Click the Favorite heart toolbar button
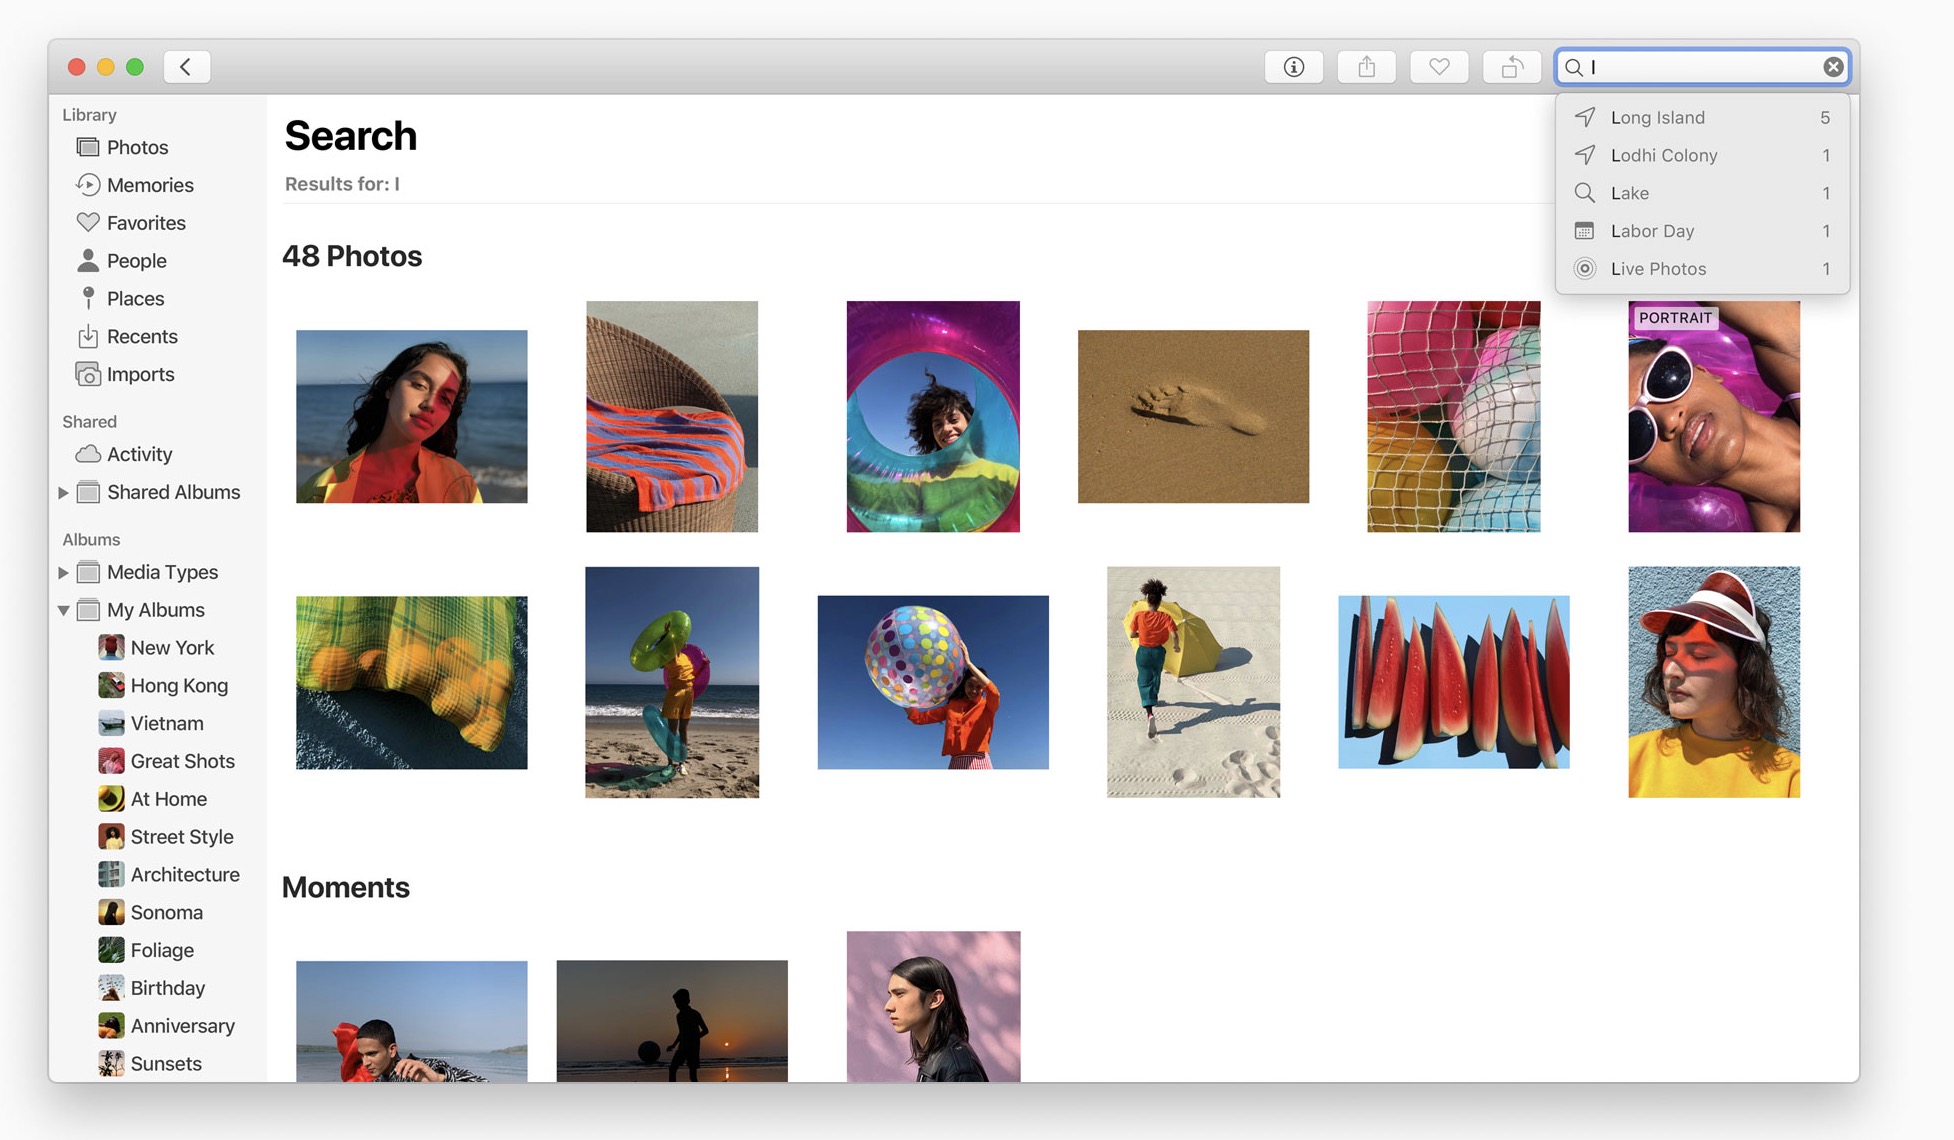The height and width of the screenshot is (1140, 1954). [1439, 67]
